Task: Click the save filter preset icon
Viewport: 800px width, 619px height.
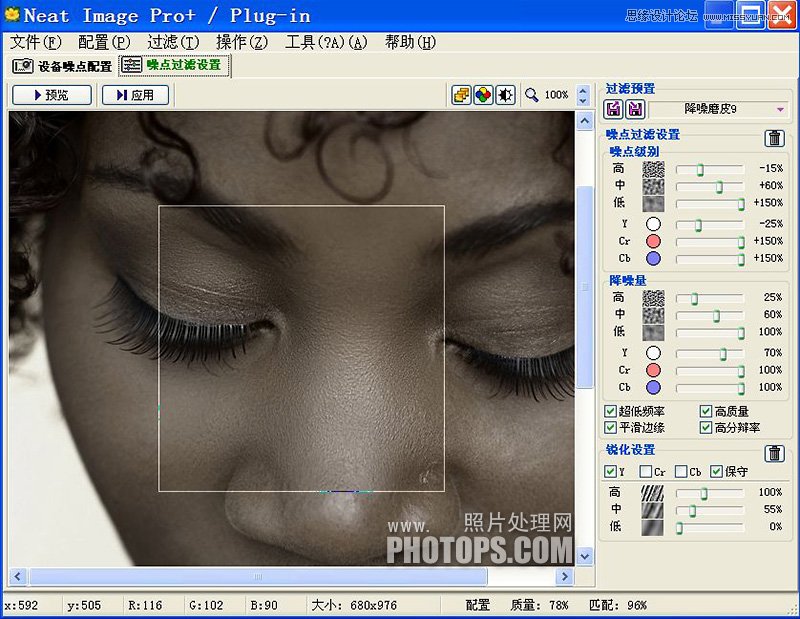Action: tap(635, 109)
